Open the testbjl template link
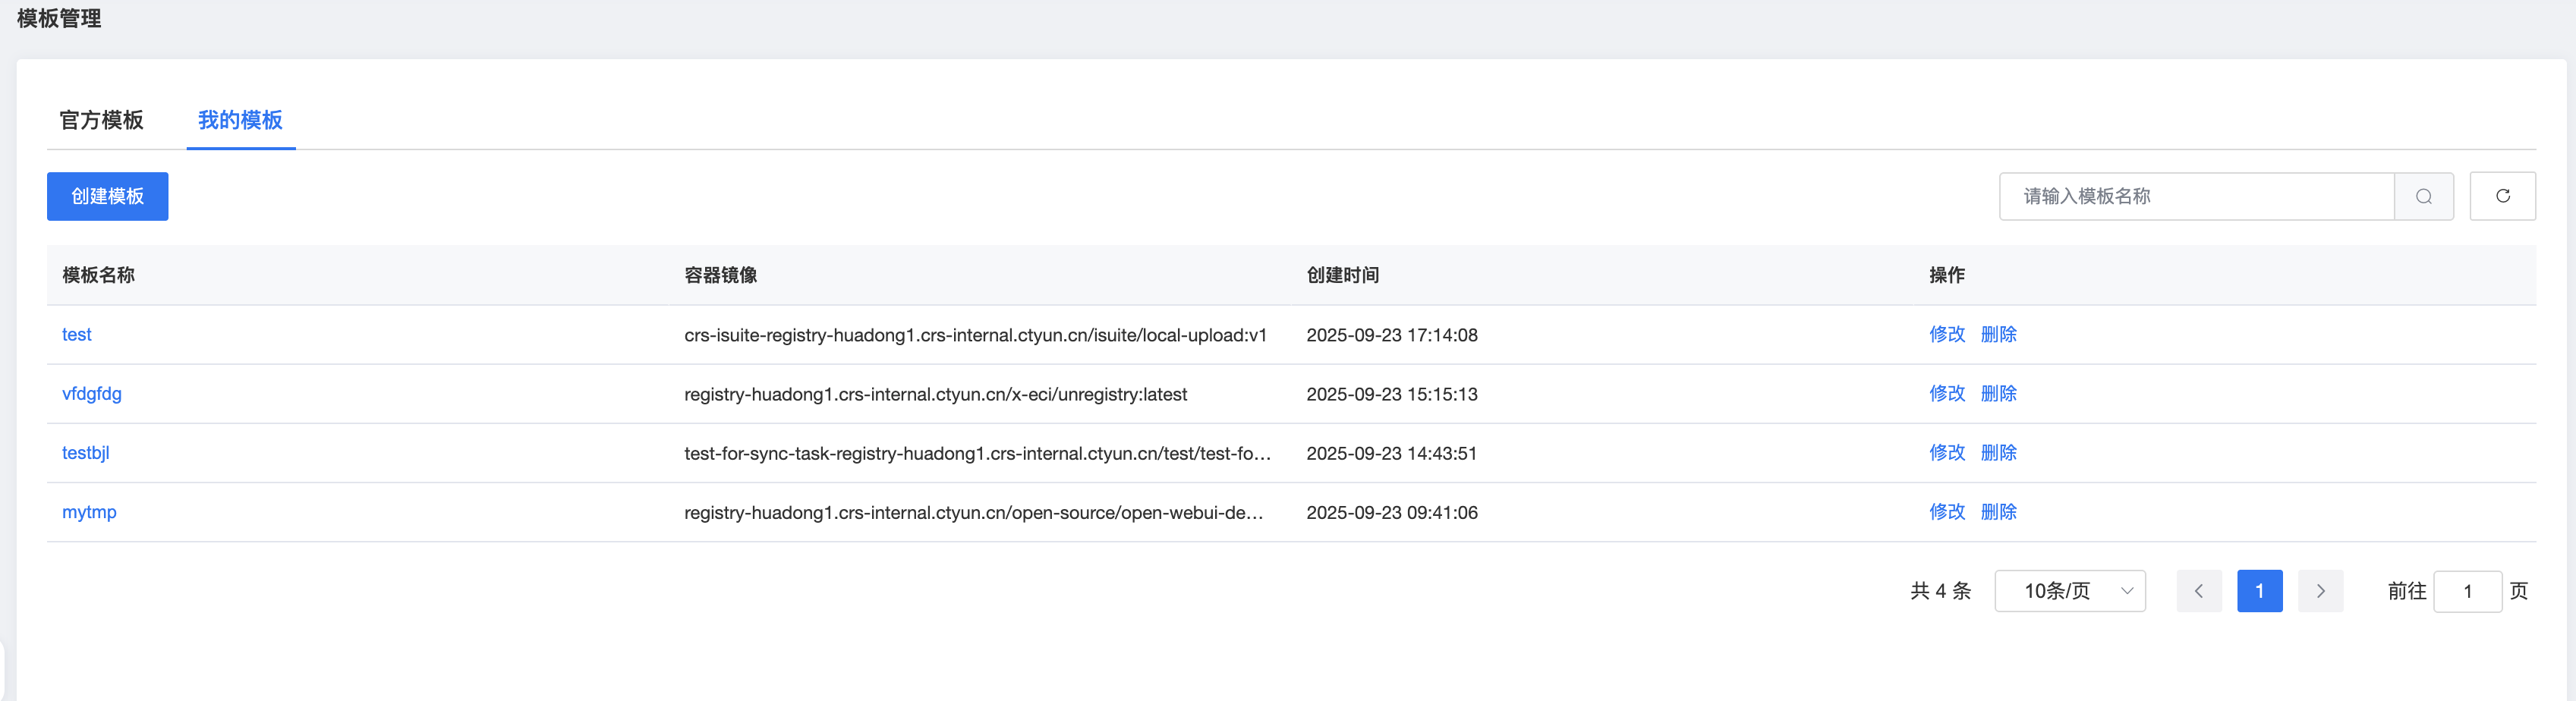Image resolution: width=2576 pixels, height=701 pixels. tap(86, 453)
